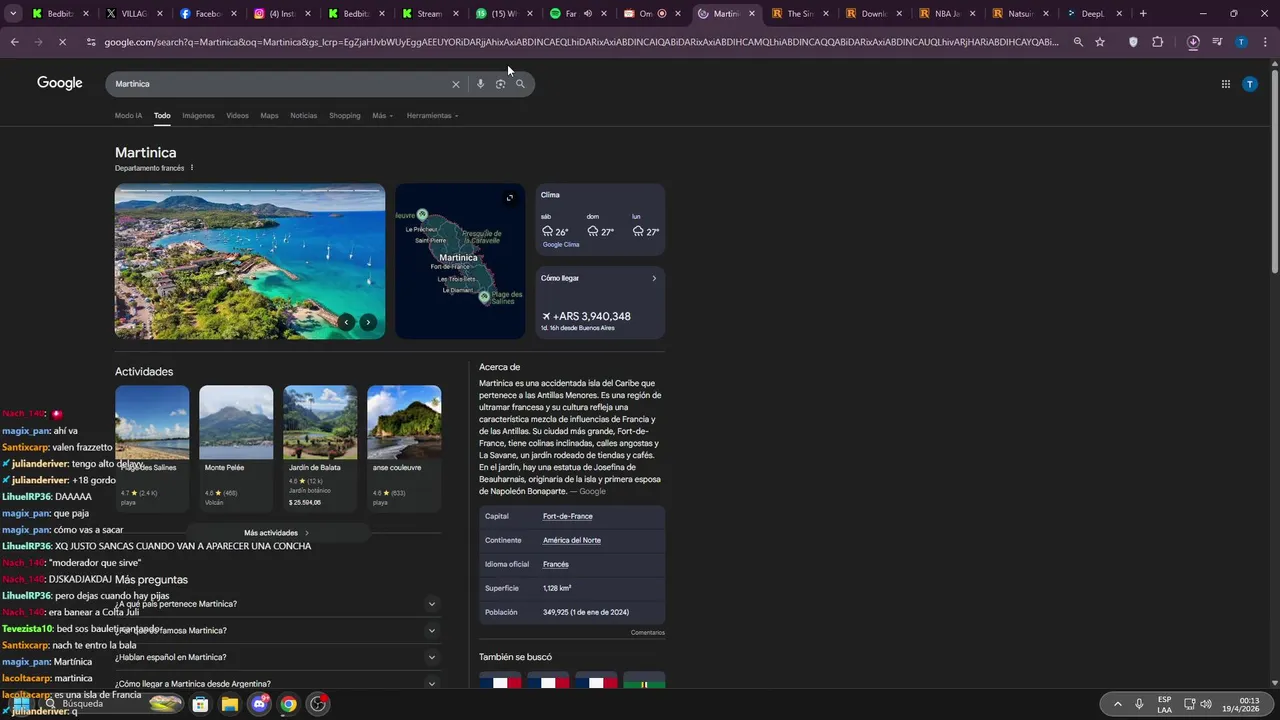Switch to the Facebook browser tab
Image resolution: width=1280 pixels, height=720 pixels.
(x=208, y=14)
